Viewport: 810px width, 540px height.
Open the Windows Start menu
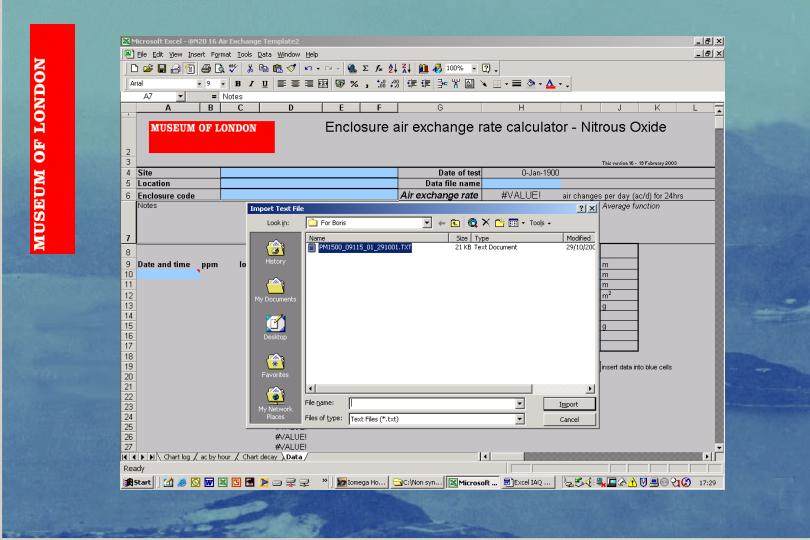click(x=138, y=483)
